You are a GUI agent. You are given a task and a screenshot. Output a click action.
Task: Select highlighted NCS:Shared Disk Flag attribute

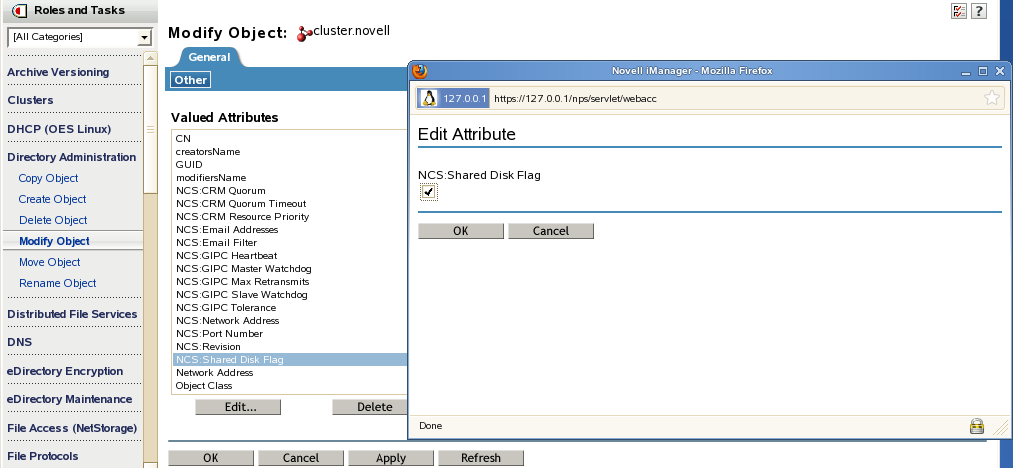291,359
